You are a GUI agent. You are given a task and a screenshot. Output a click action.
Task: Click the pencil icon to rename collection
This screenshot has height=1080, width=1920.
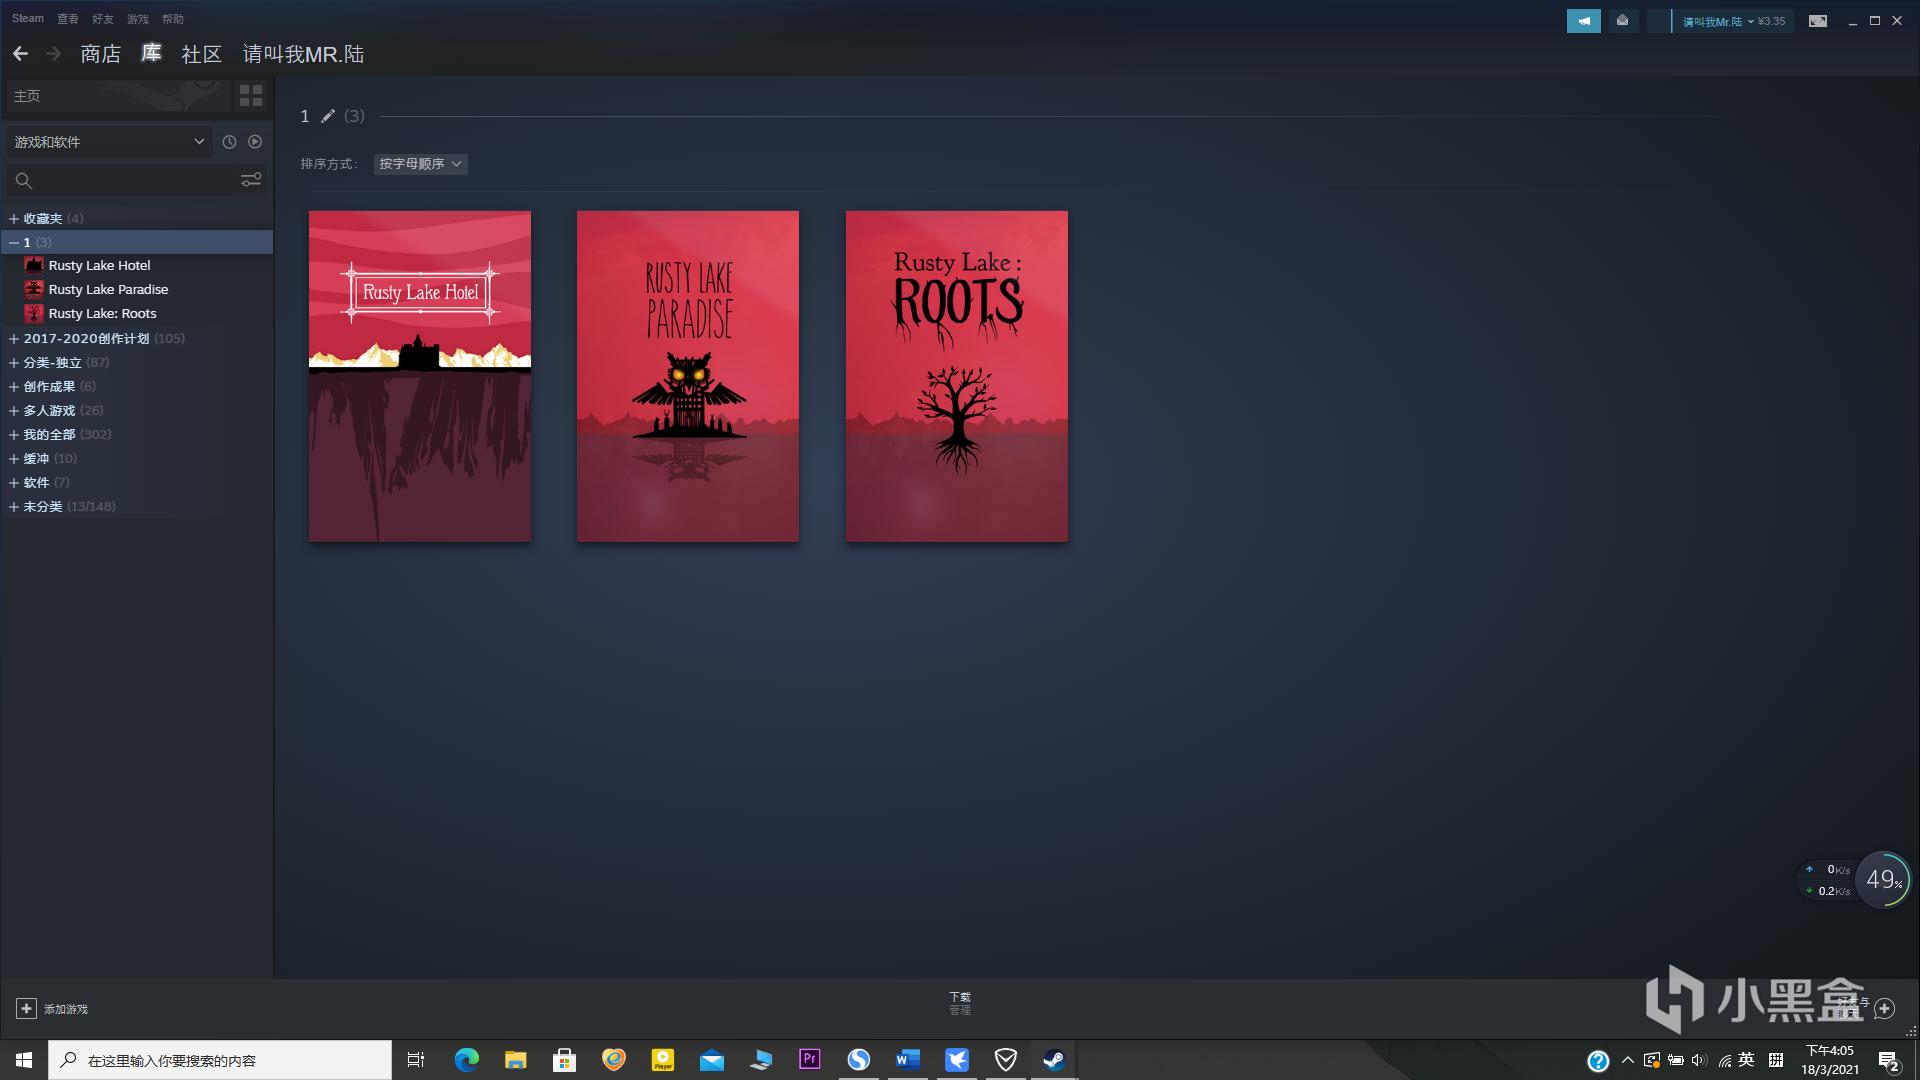(x=327, y=116)
